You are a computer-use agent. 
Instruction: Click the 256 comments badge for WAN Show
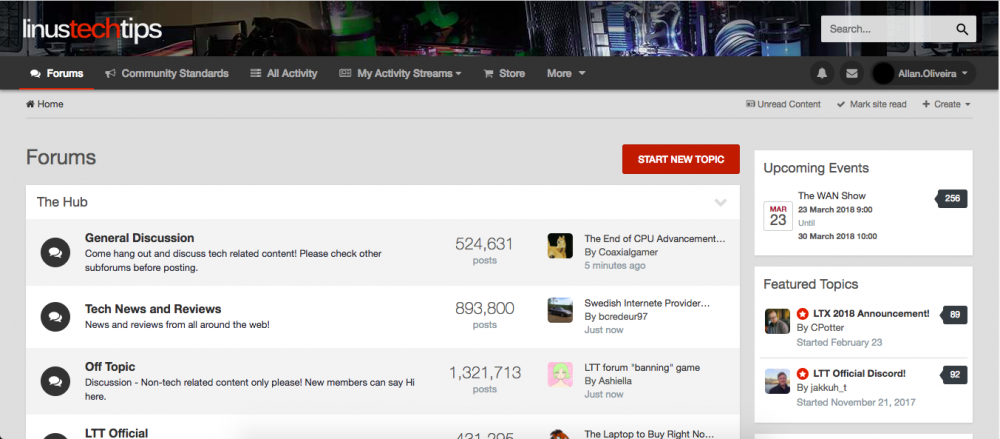[952, 198]
